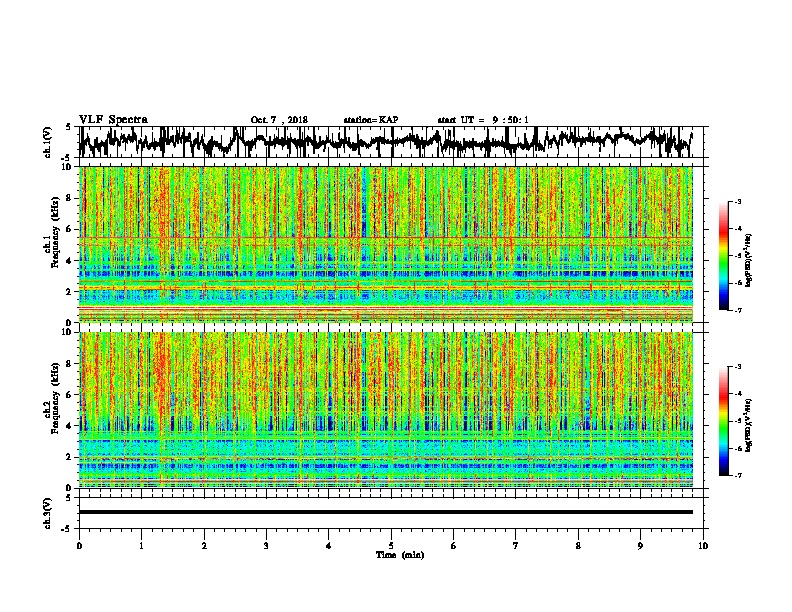This screenshot has width=792, height=612.
Task: Click the "VLF Spectra" plot title
Action: pyautogui.click(x=113, y=120)
